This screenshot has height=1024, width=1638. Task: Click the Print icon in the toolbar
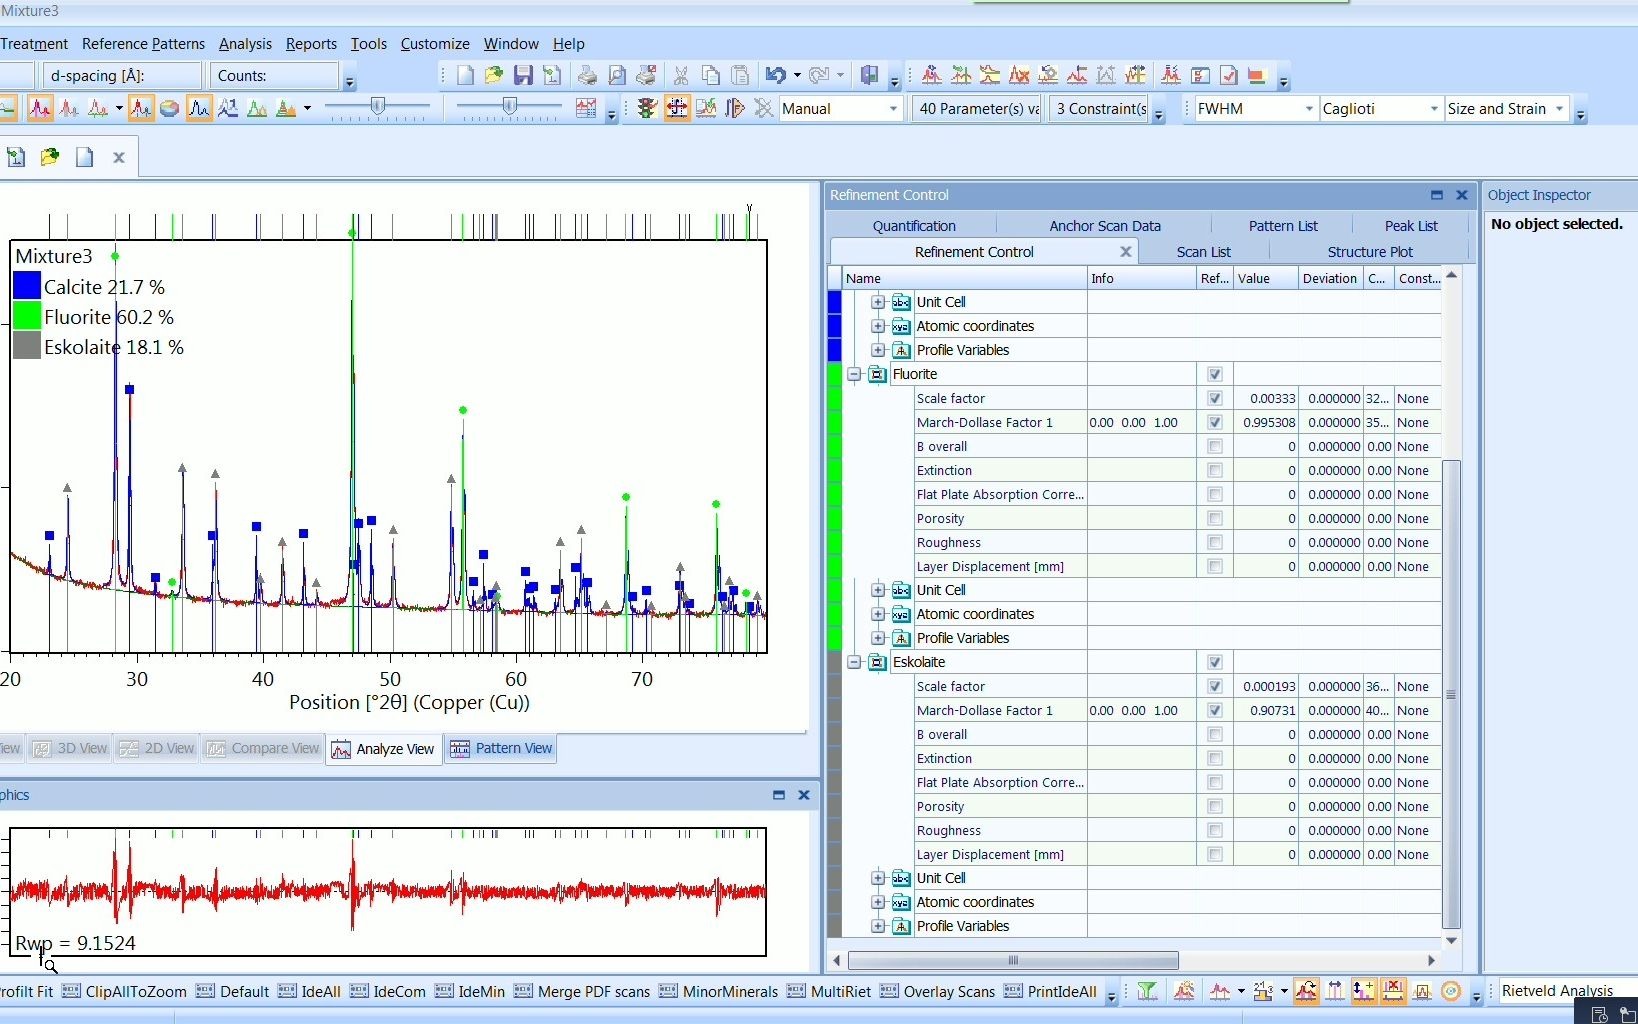[x=588, y=75]
